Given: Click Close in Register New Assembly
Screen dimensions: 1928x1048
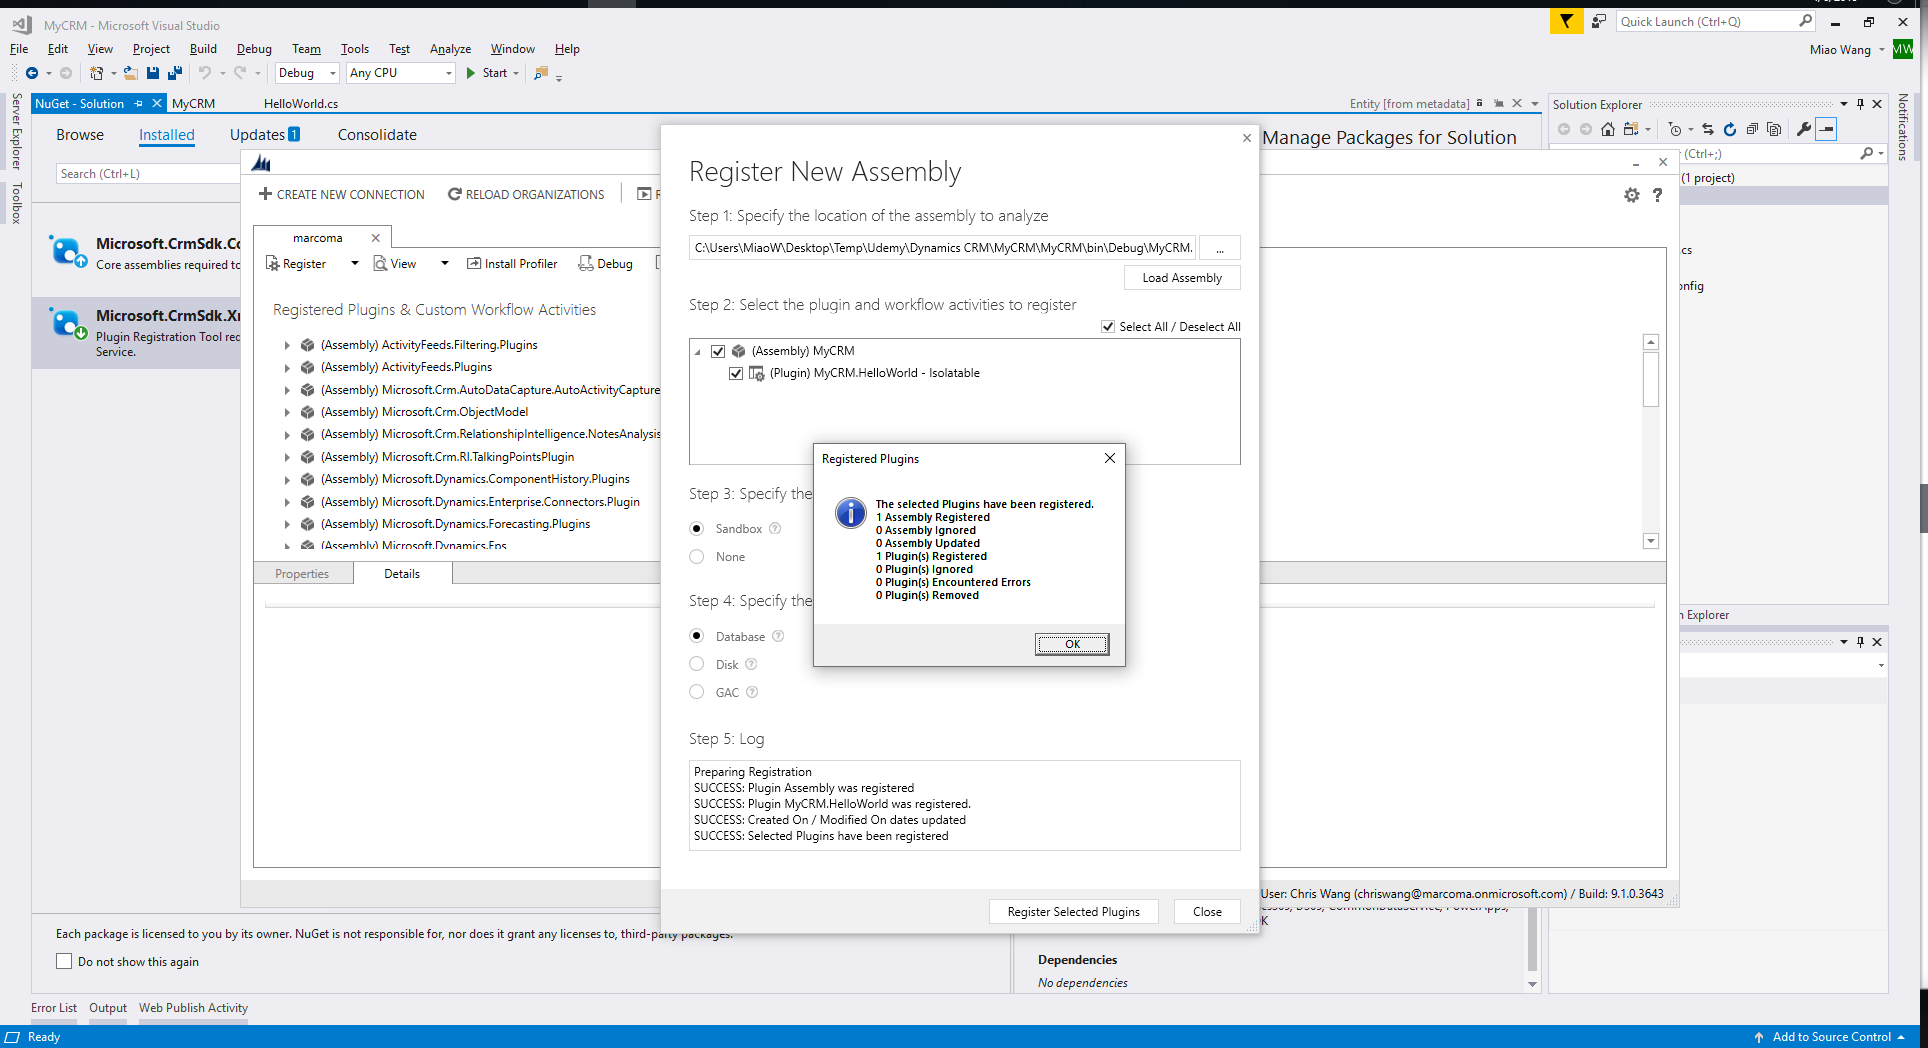Looking at the screenshot, I should [1207, 912].
